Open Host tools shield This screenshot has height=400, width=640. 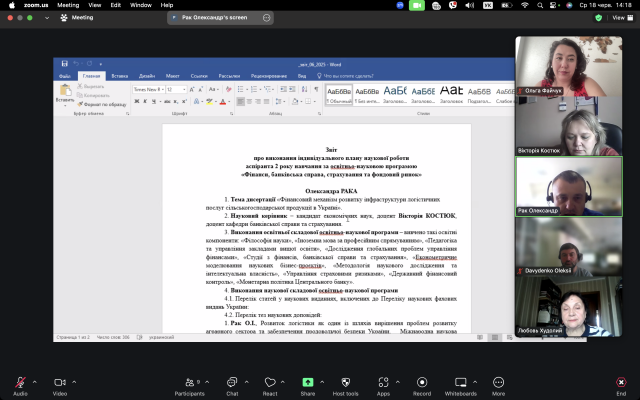point(345,386)
